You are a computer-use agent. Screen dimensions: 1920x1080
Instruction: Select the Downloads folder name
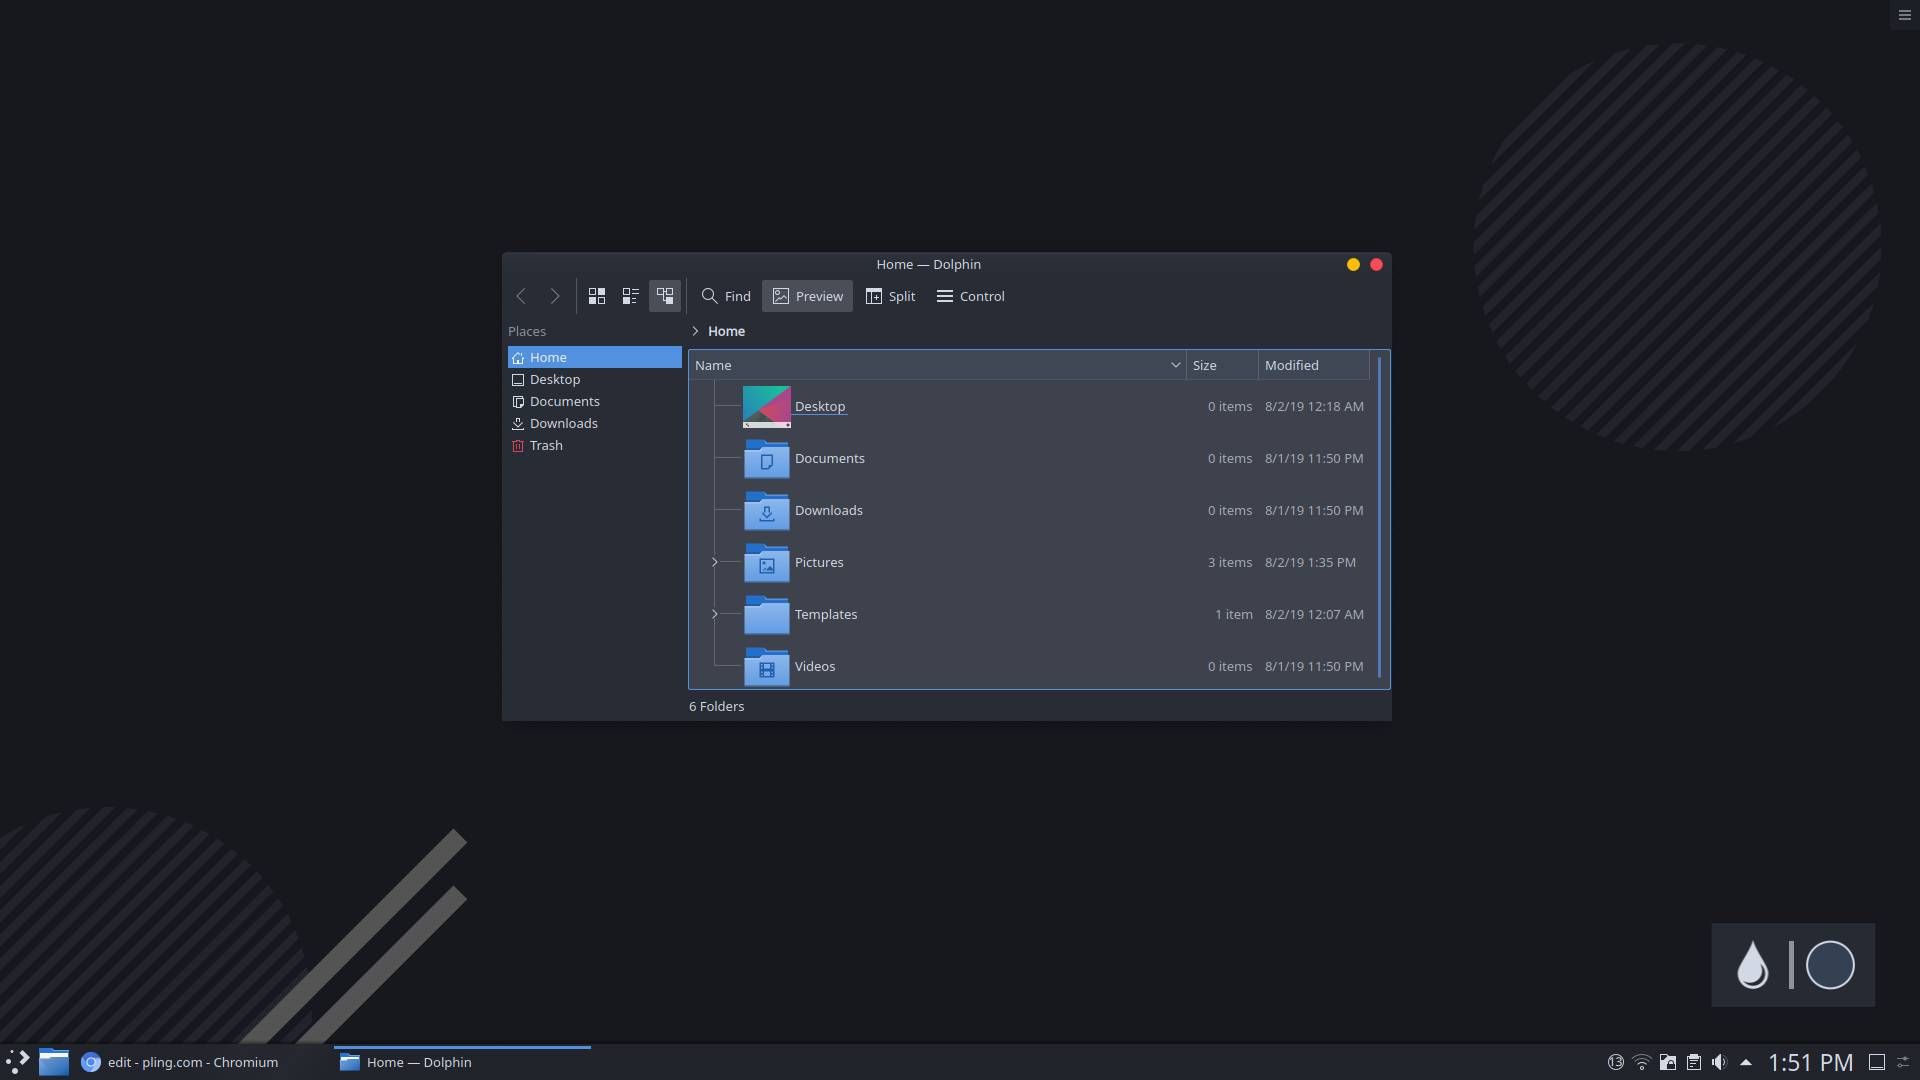pos(829,510)
